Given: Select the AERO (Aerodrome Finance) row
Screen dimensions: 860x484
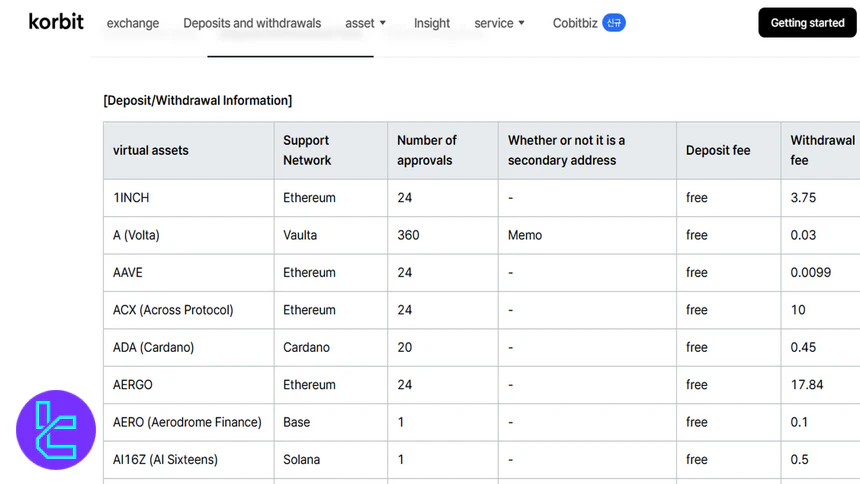Looking at the screenshot, I should pyautogui.click(x=187, y=423).
